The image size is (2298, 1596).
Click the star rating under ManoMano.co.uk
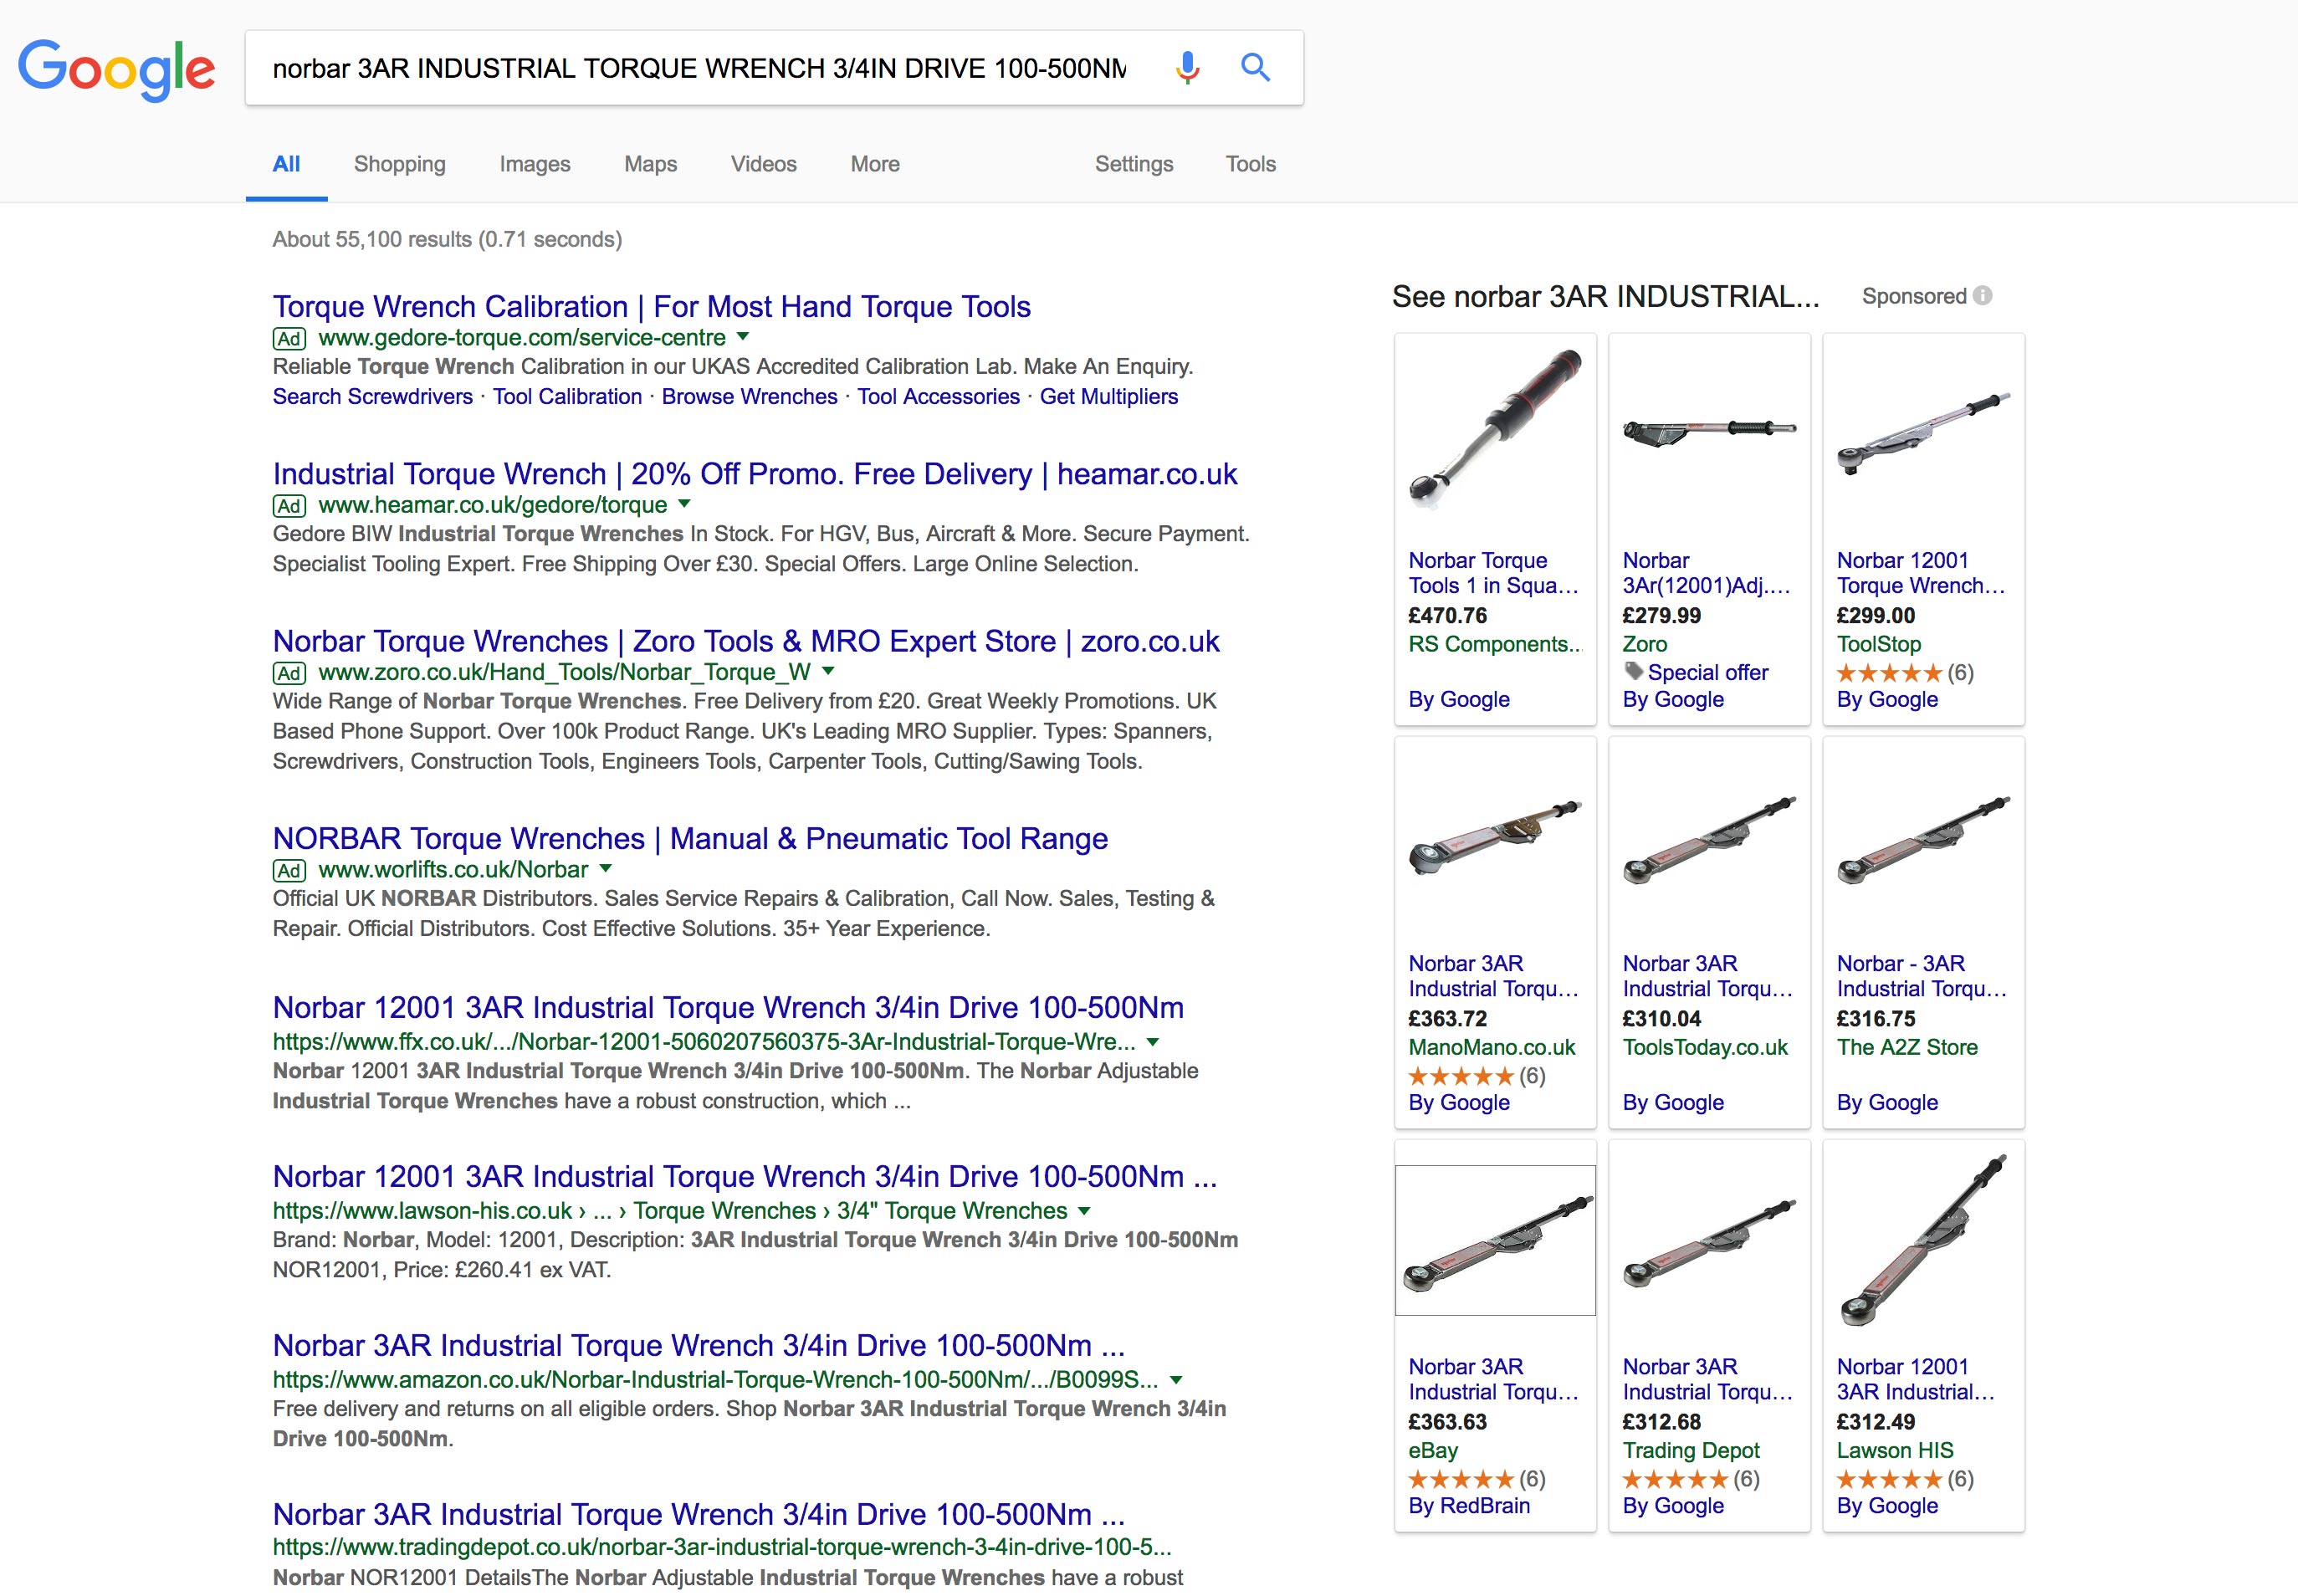click(1460, 1076)
